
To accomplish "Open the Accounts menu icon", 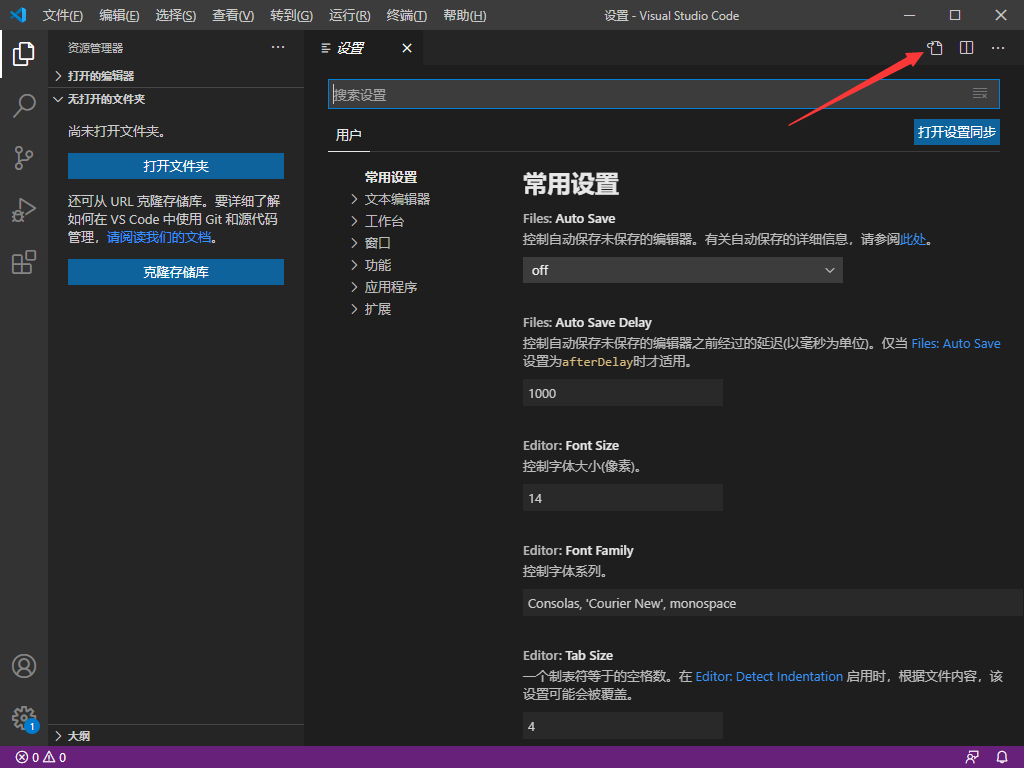I will (24, 665).
